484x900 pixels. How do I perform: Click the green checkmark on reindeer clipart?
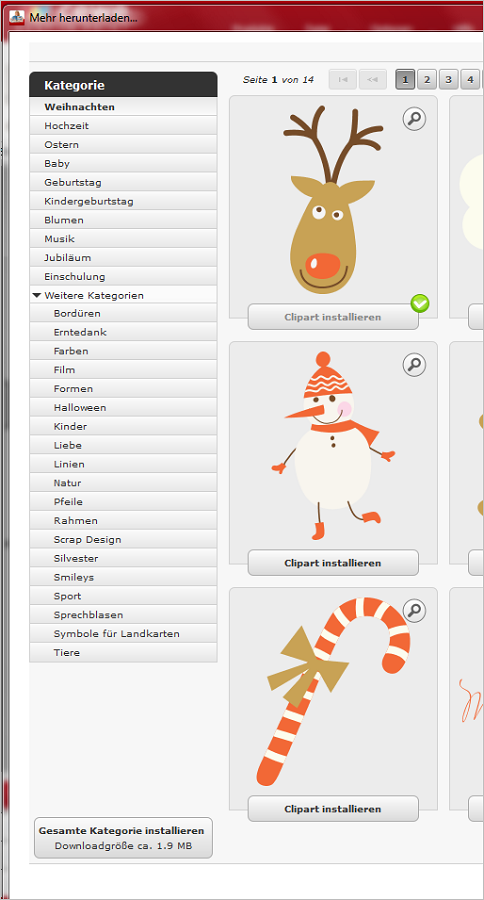420,304
